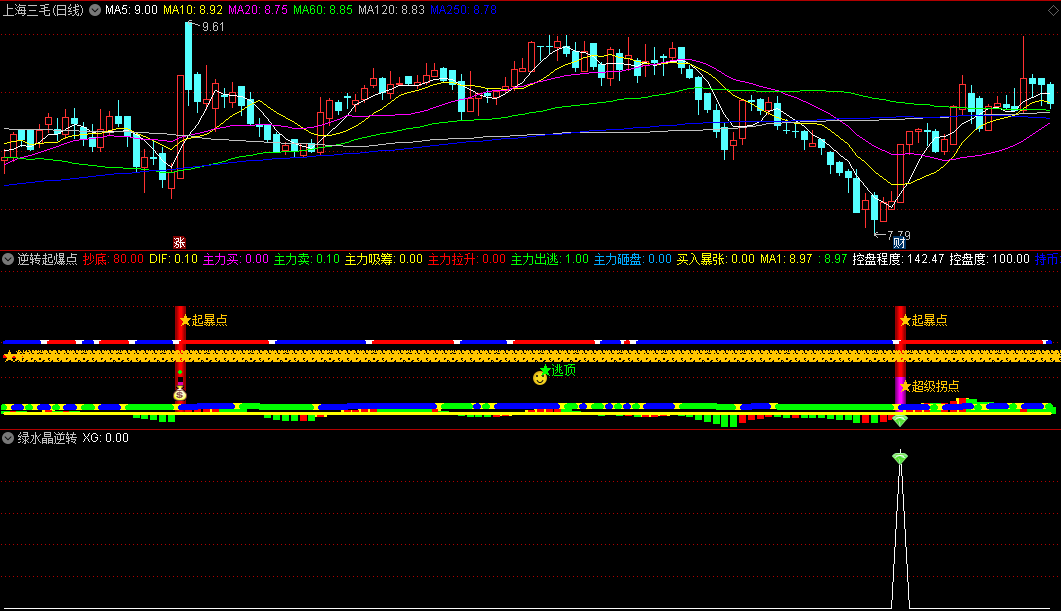The width and height of the screenshot is (1061, 611).
Task: Click the 主力砸盘: 0.00 value
Action: pyautogui.click(x=633, y=259)
